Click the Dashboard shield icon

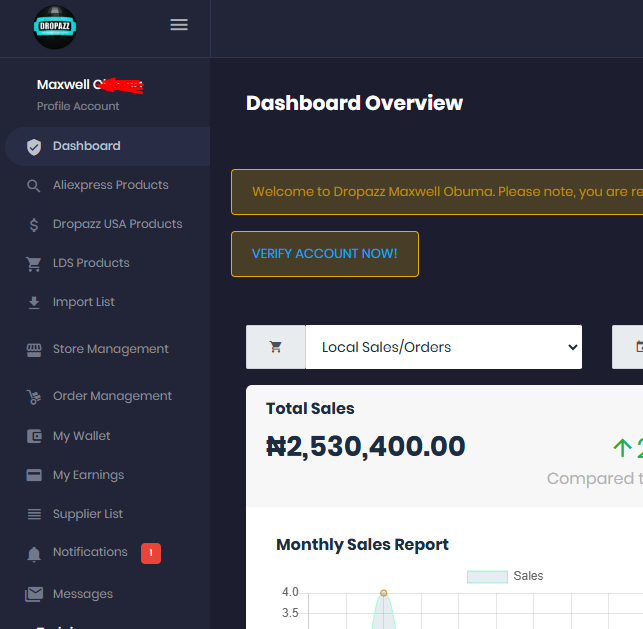click(34, 147)
